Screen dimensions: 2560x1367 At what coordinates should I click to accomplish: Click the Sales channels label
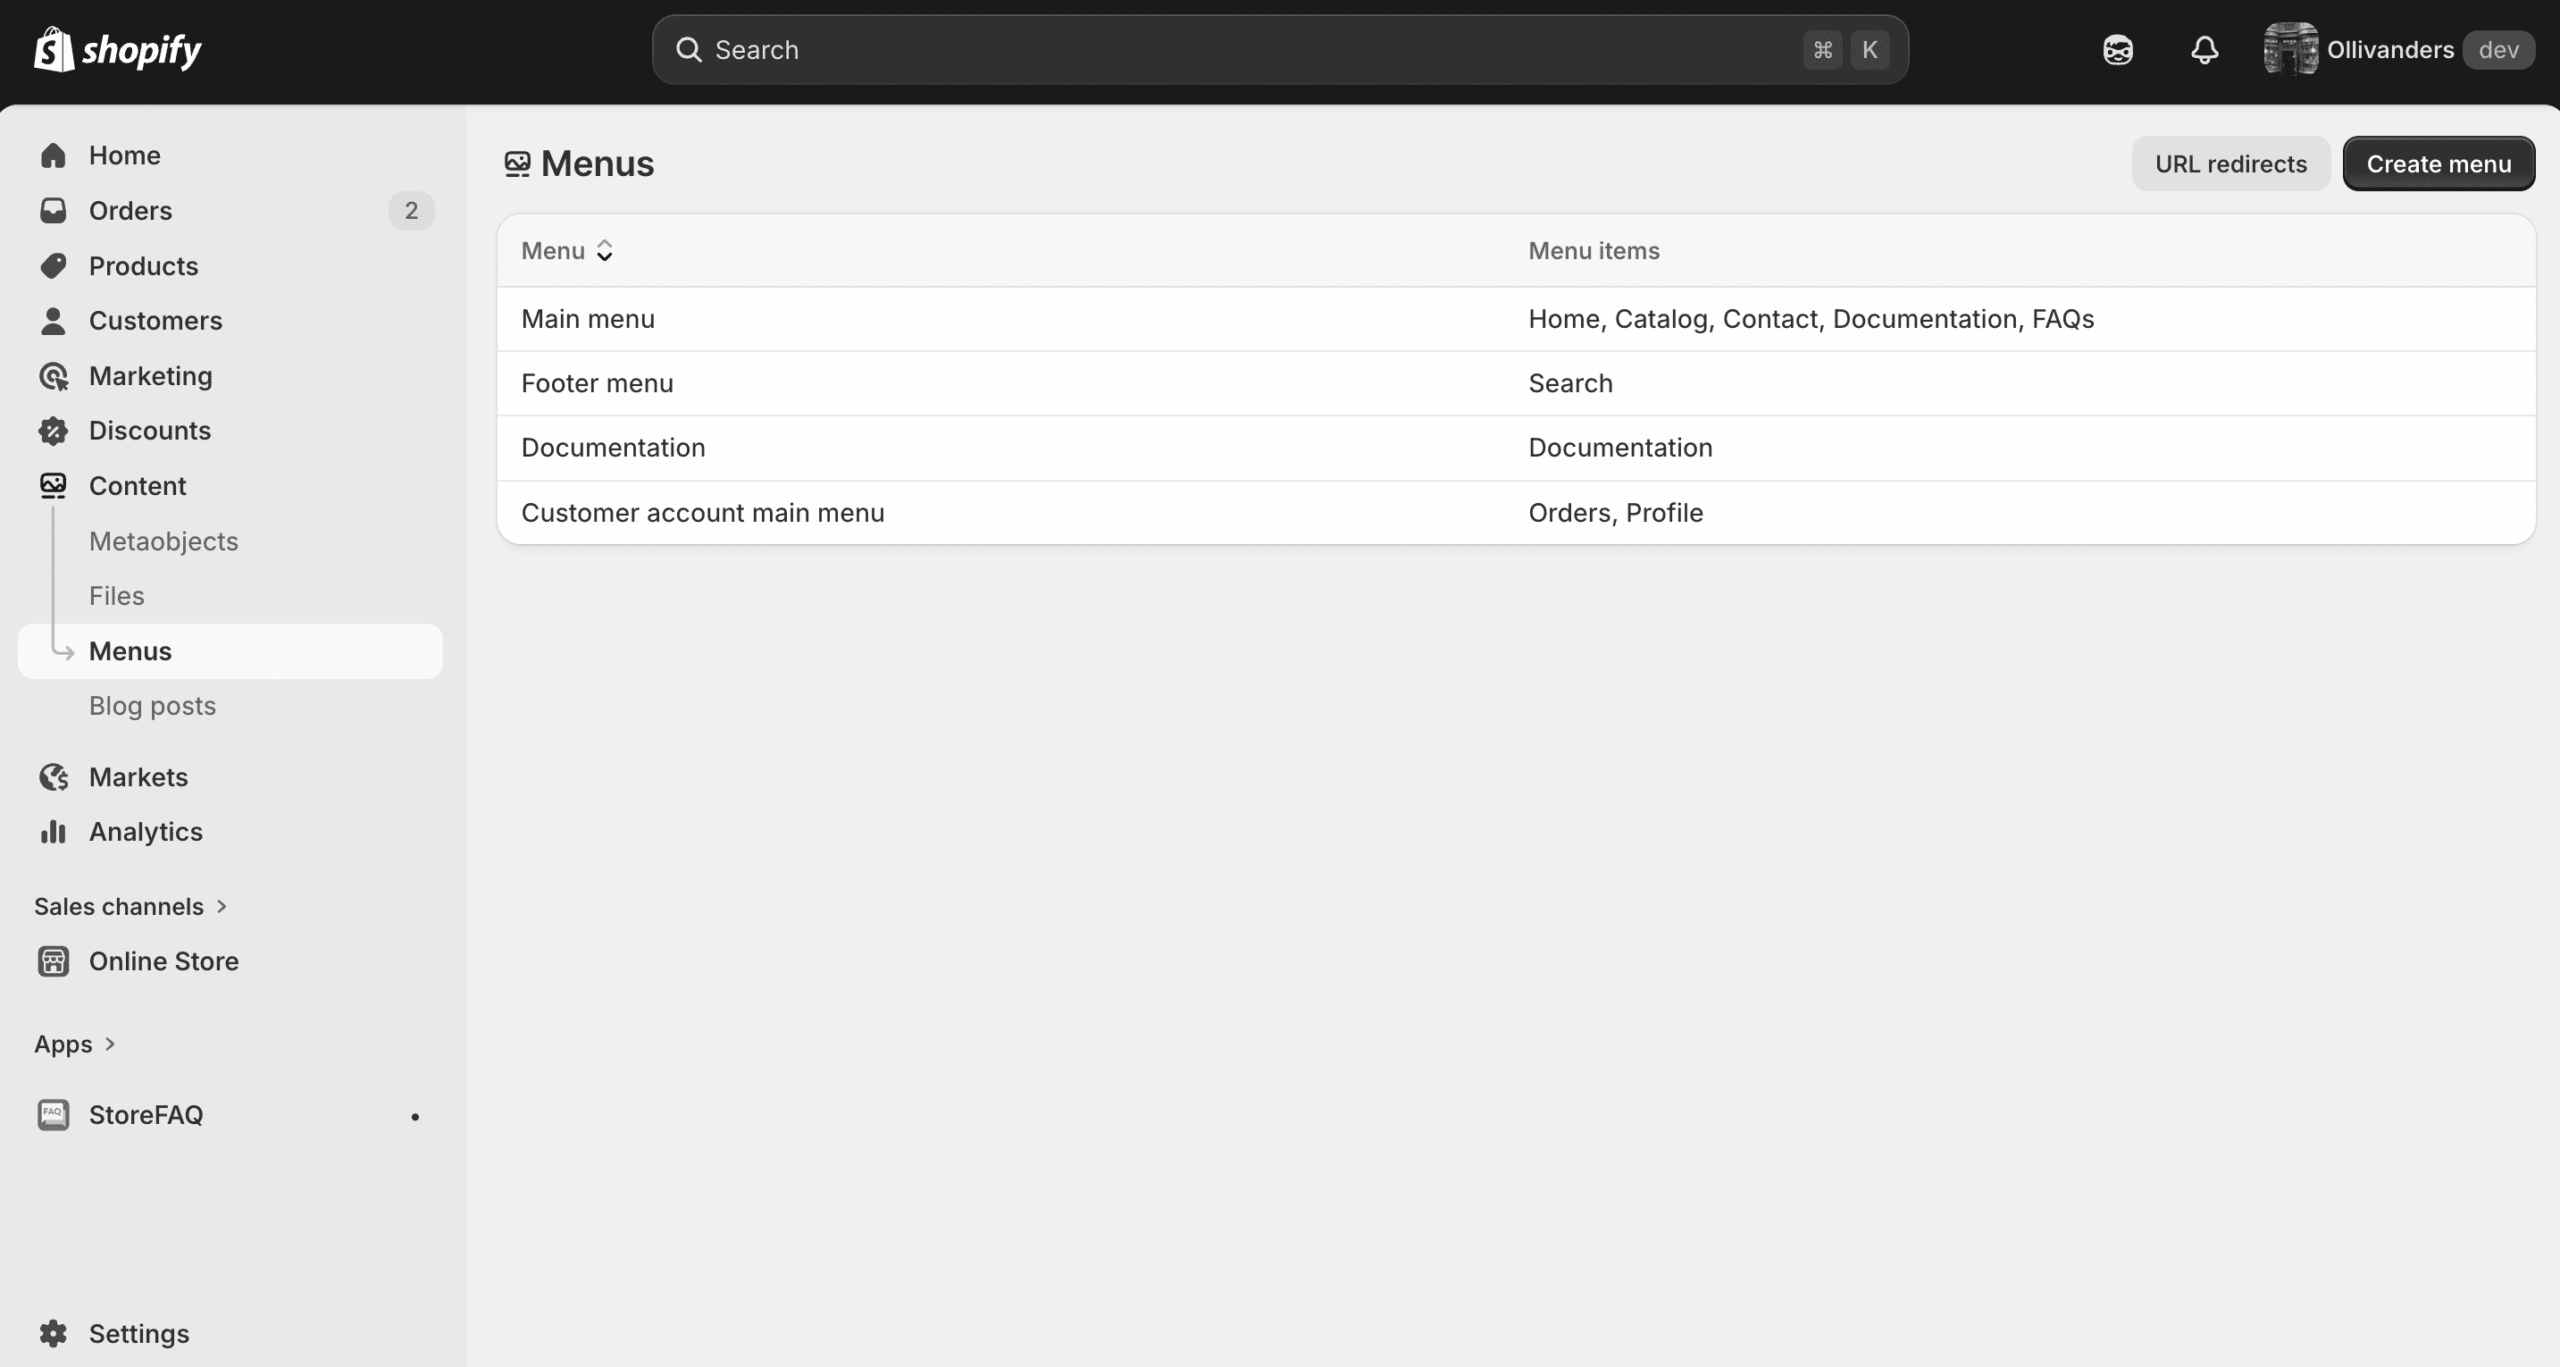[x=119, y=906]
